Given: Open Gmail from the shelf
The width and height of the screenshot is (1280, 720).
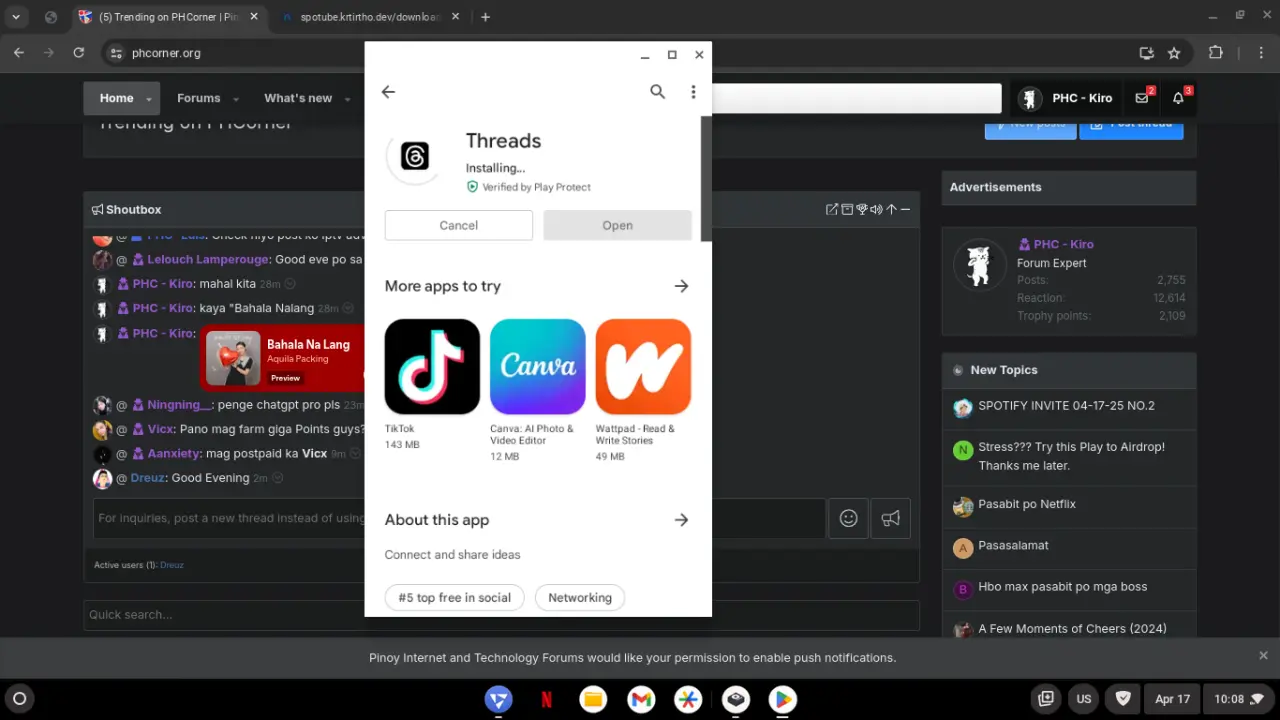Looking at the screenshot, I should [641, 699].
